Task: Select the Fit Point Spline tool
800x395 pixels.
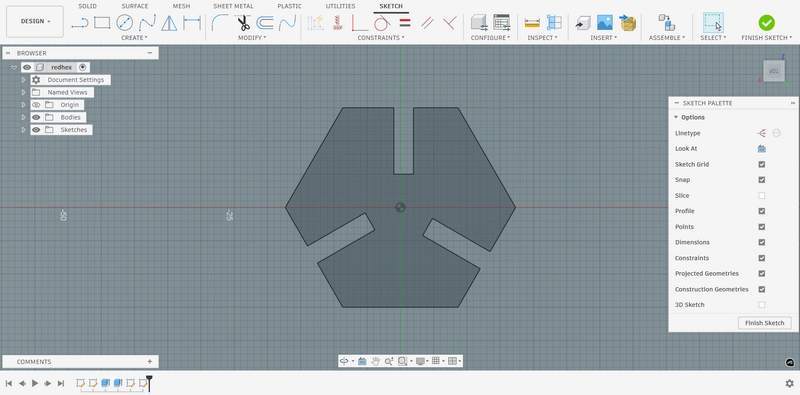Action: pos(147,22)
